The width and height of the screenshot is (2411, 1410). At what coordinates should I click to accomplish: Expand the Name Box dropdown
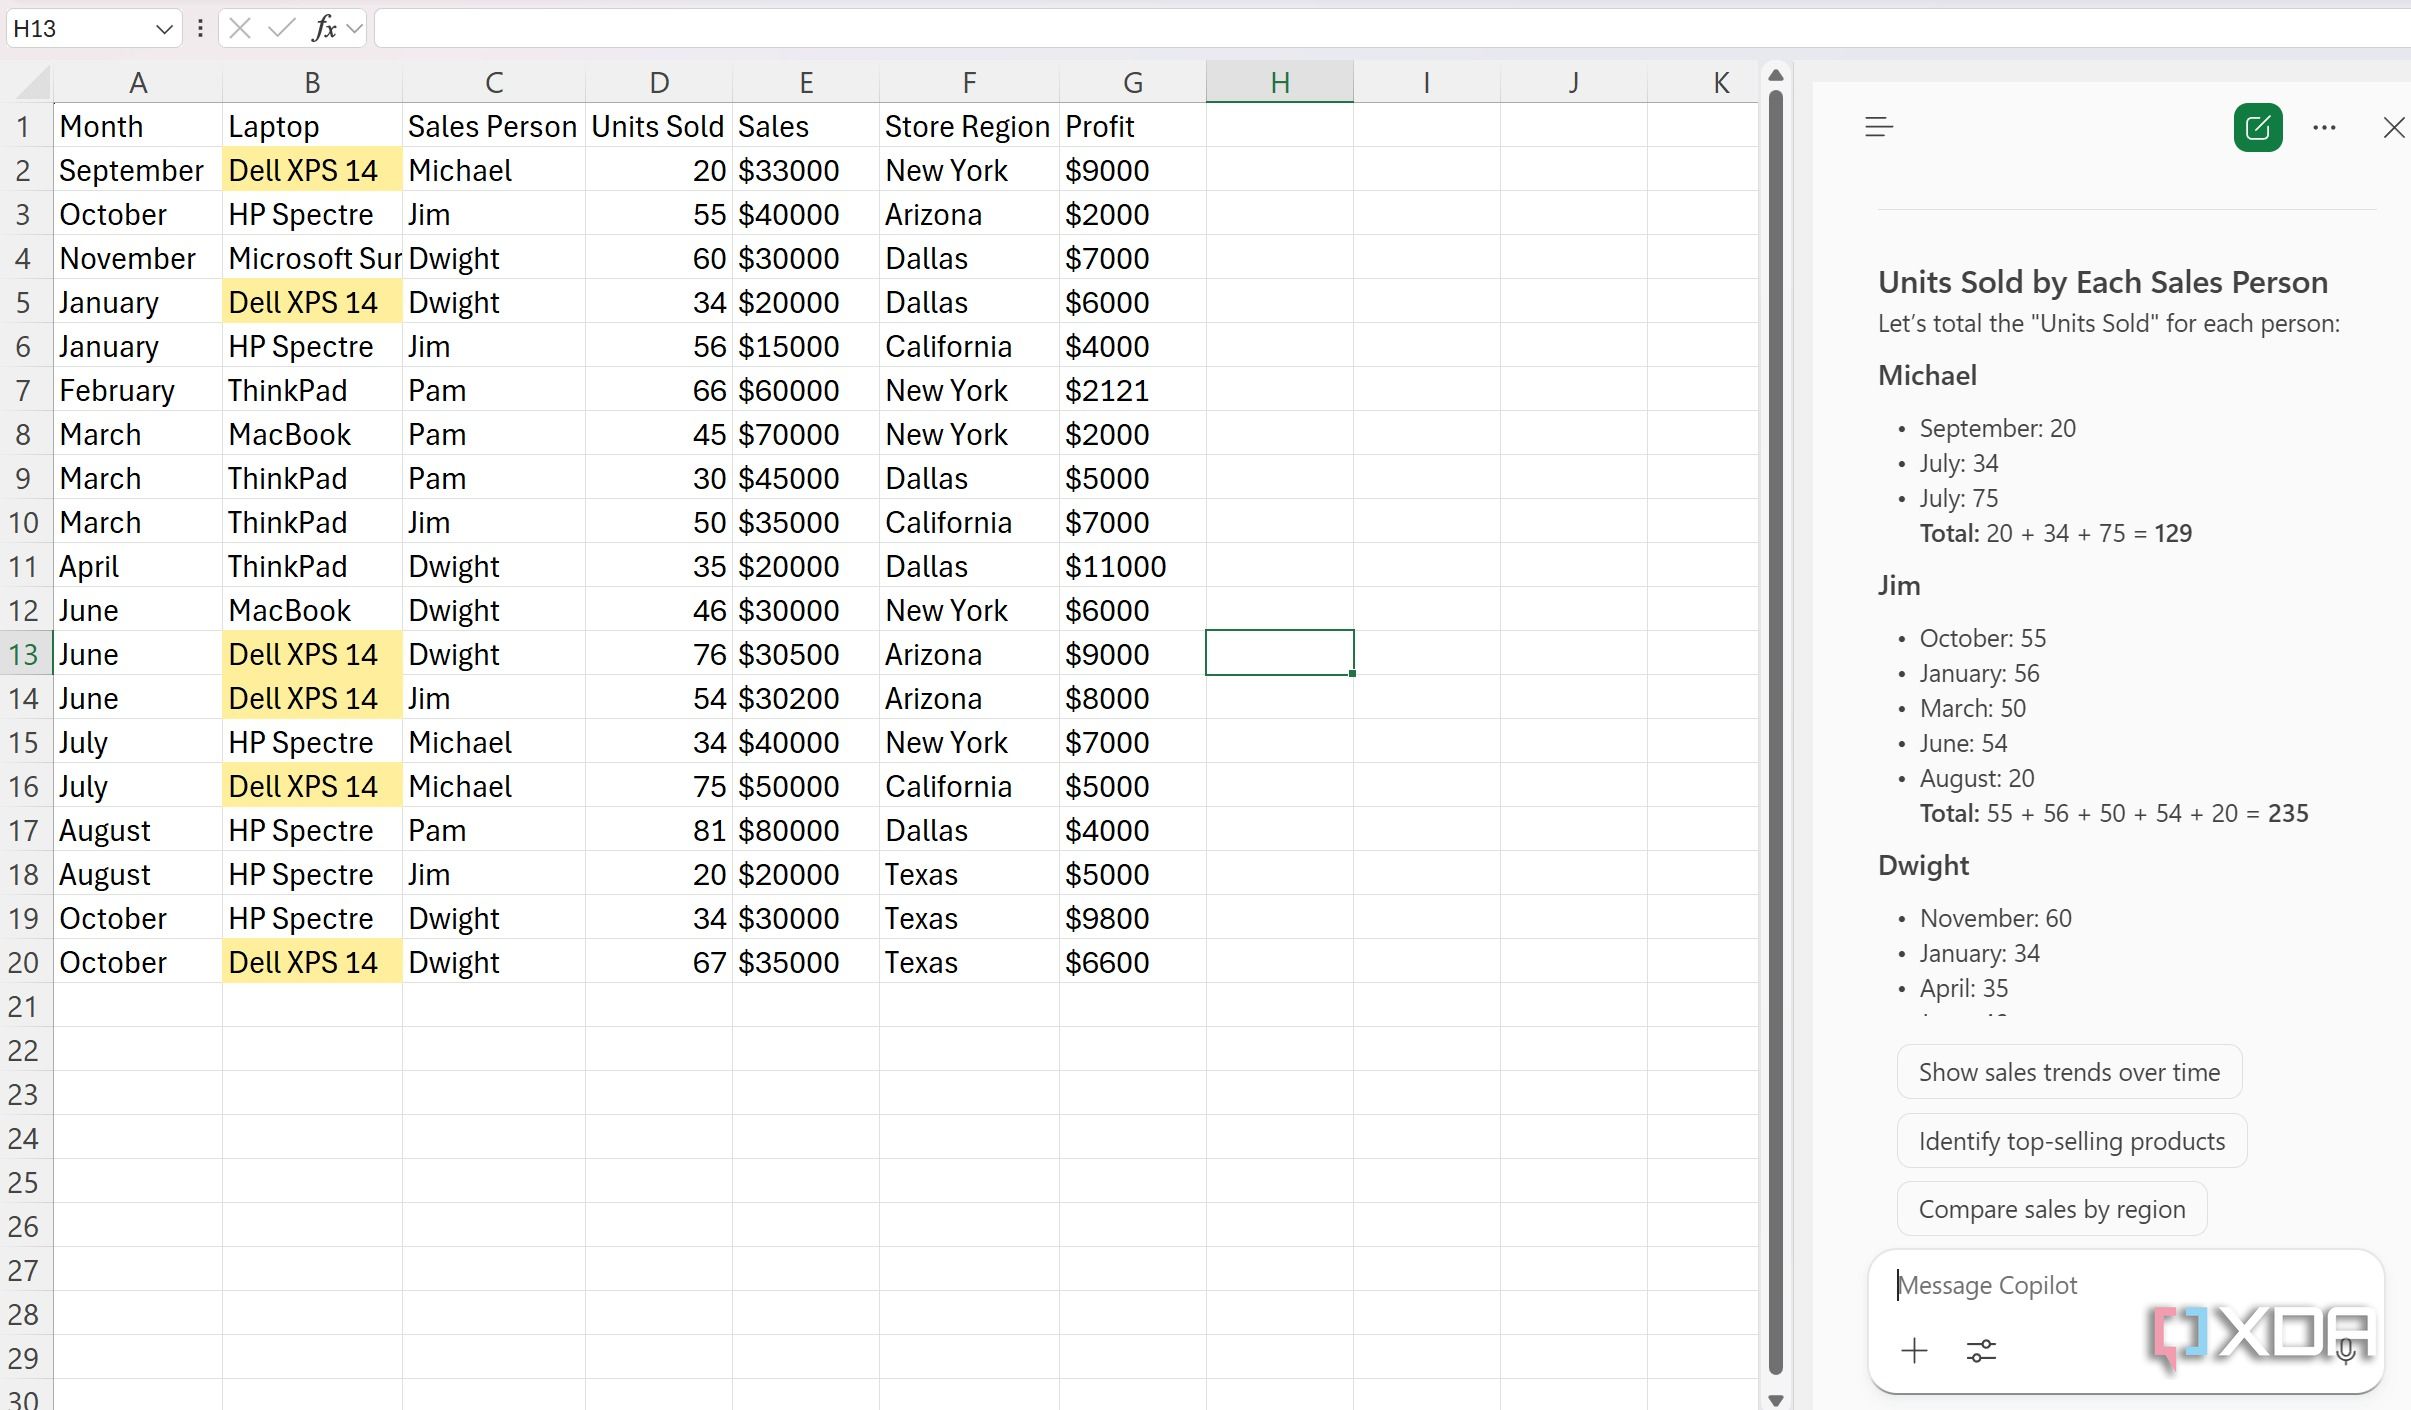(x=164, y=29)
